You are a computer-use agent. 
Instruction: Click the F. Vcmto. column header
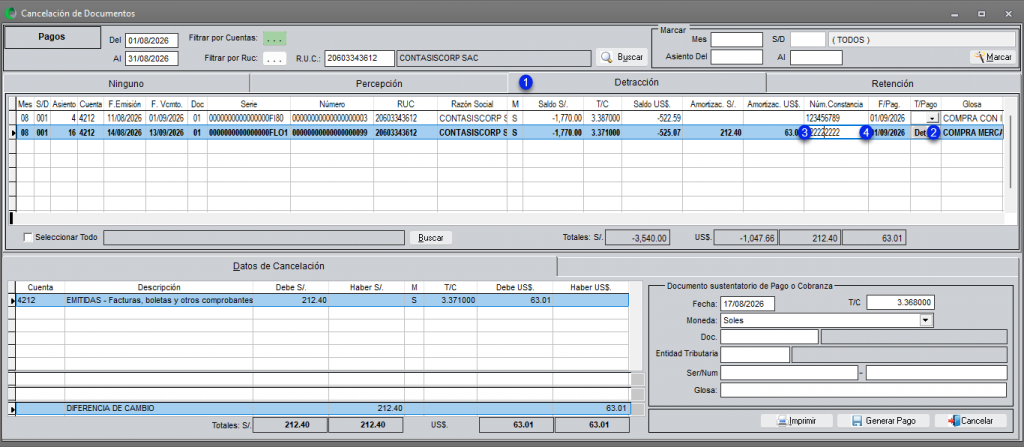coord(167,104)
